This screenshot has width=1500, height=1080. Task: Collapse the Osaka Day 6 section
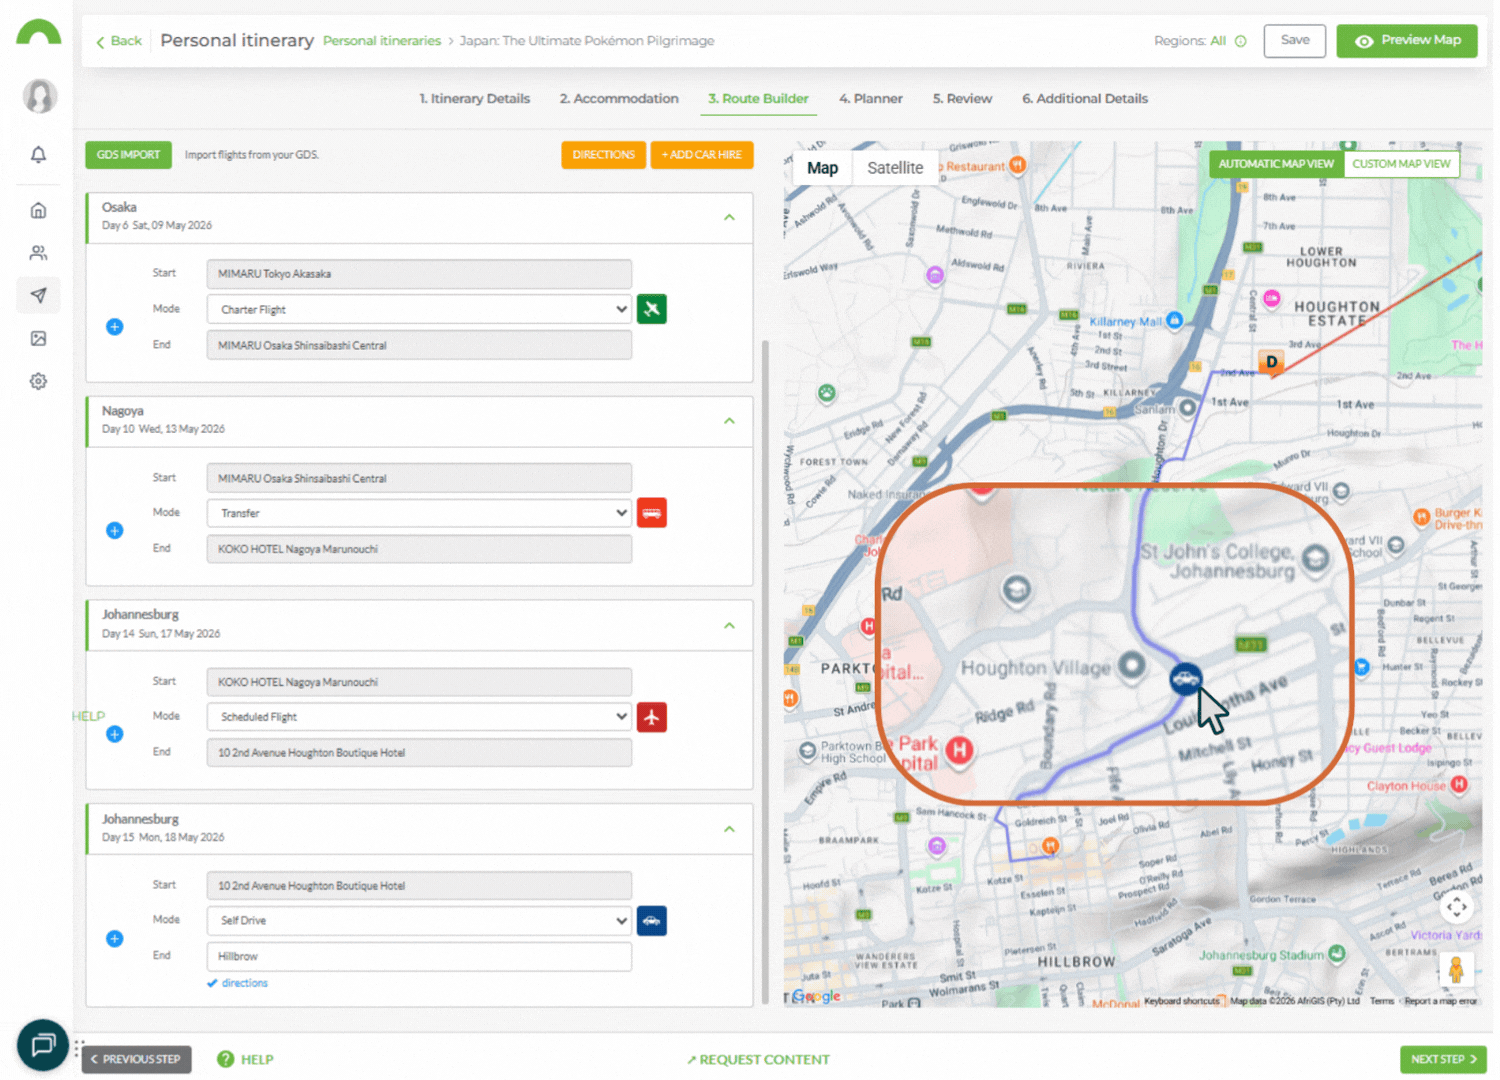click(x=729, y=217)
